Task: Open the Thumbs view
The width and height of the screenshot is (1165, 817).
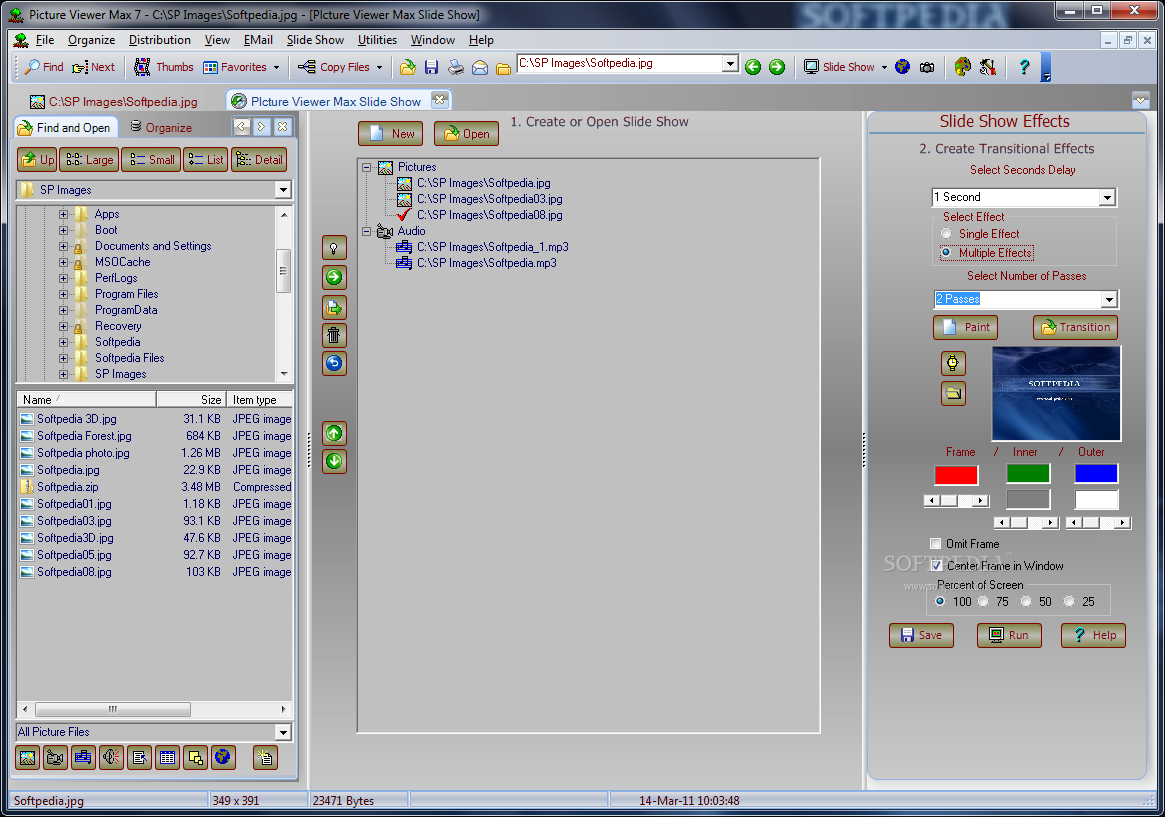Action: (x=163, y=67)
